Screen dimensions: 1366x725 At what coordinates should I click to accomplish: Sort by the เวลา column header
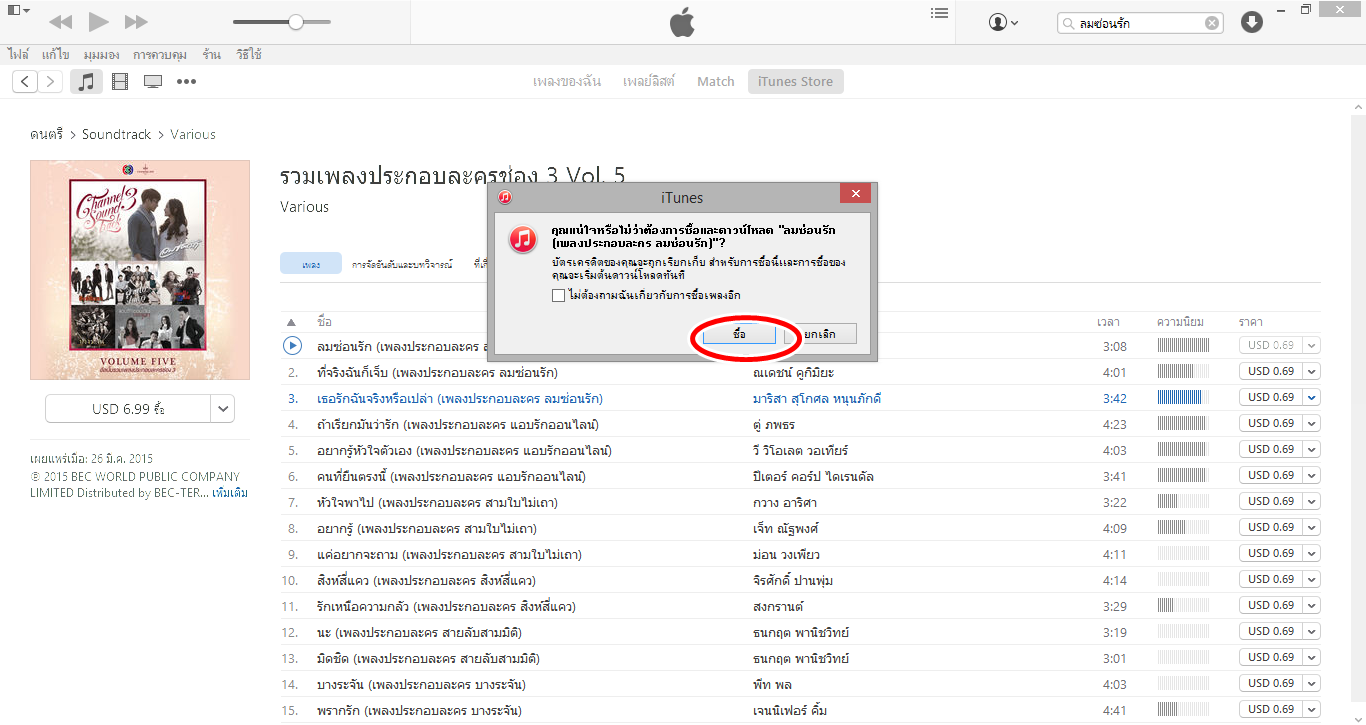pyautogui.click(x=1108, y=322)
